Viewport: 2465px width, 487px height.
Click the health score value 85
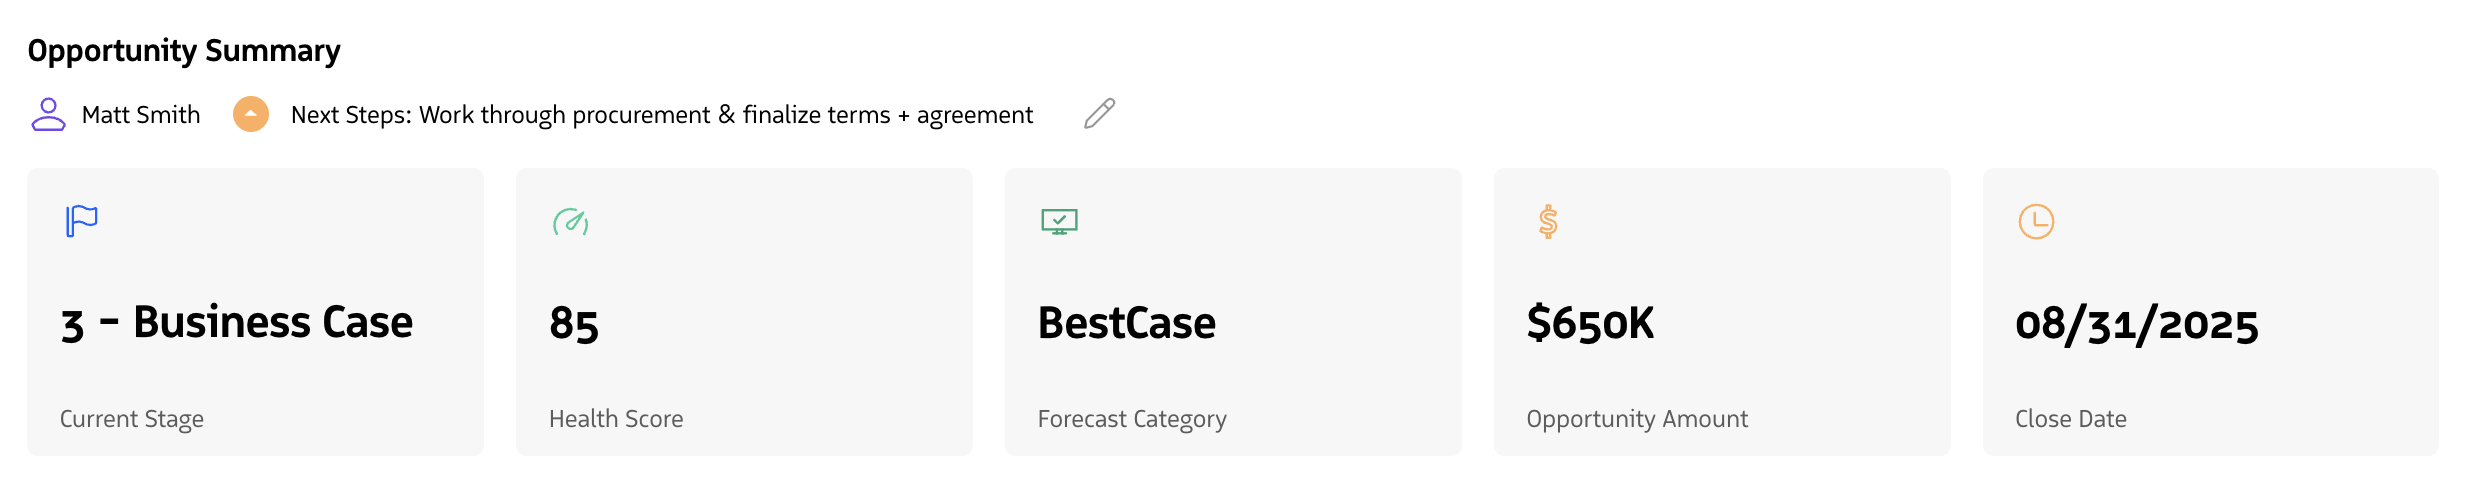click(x=574, y=324)
